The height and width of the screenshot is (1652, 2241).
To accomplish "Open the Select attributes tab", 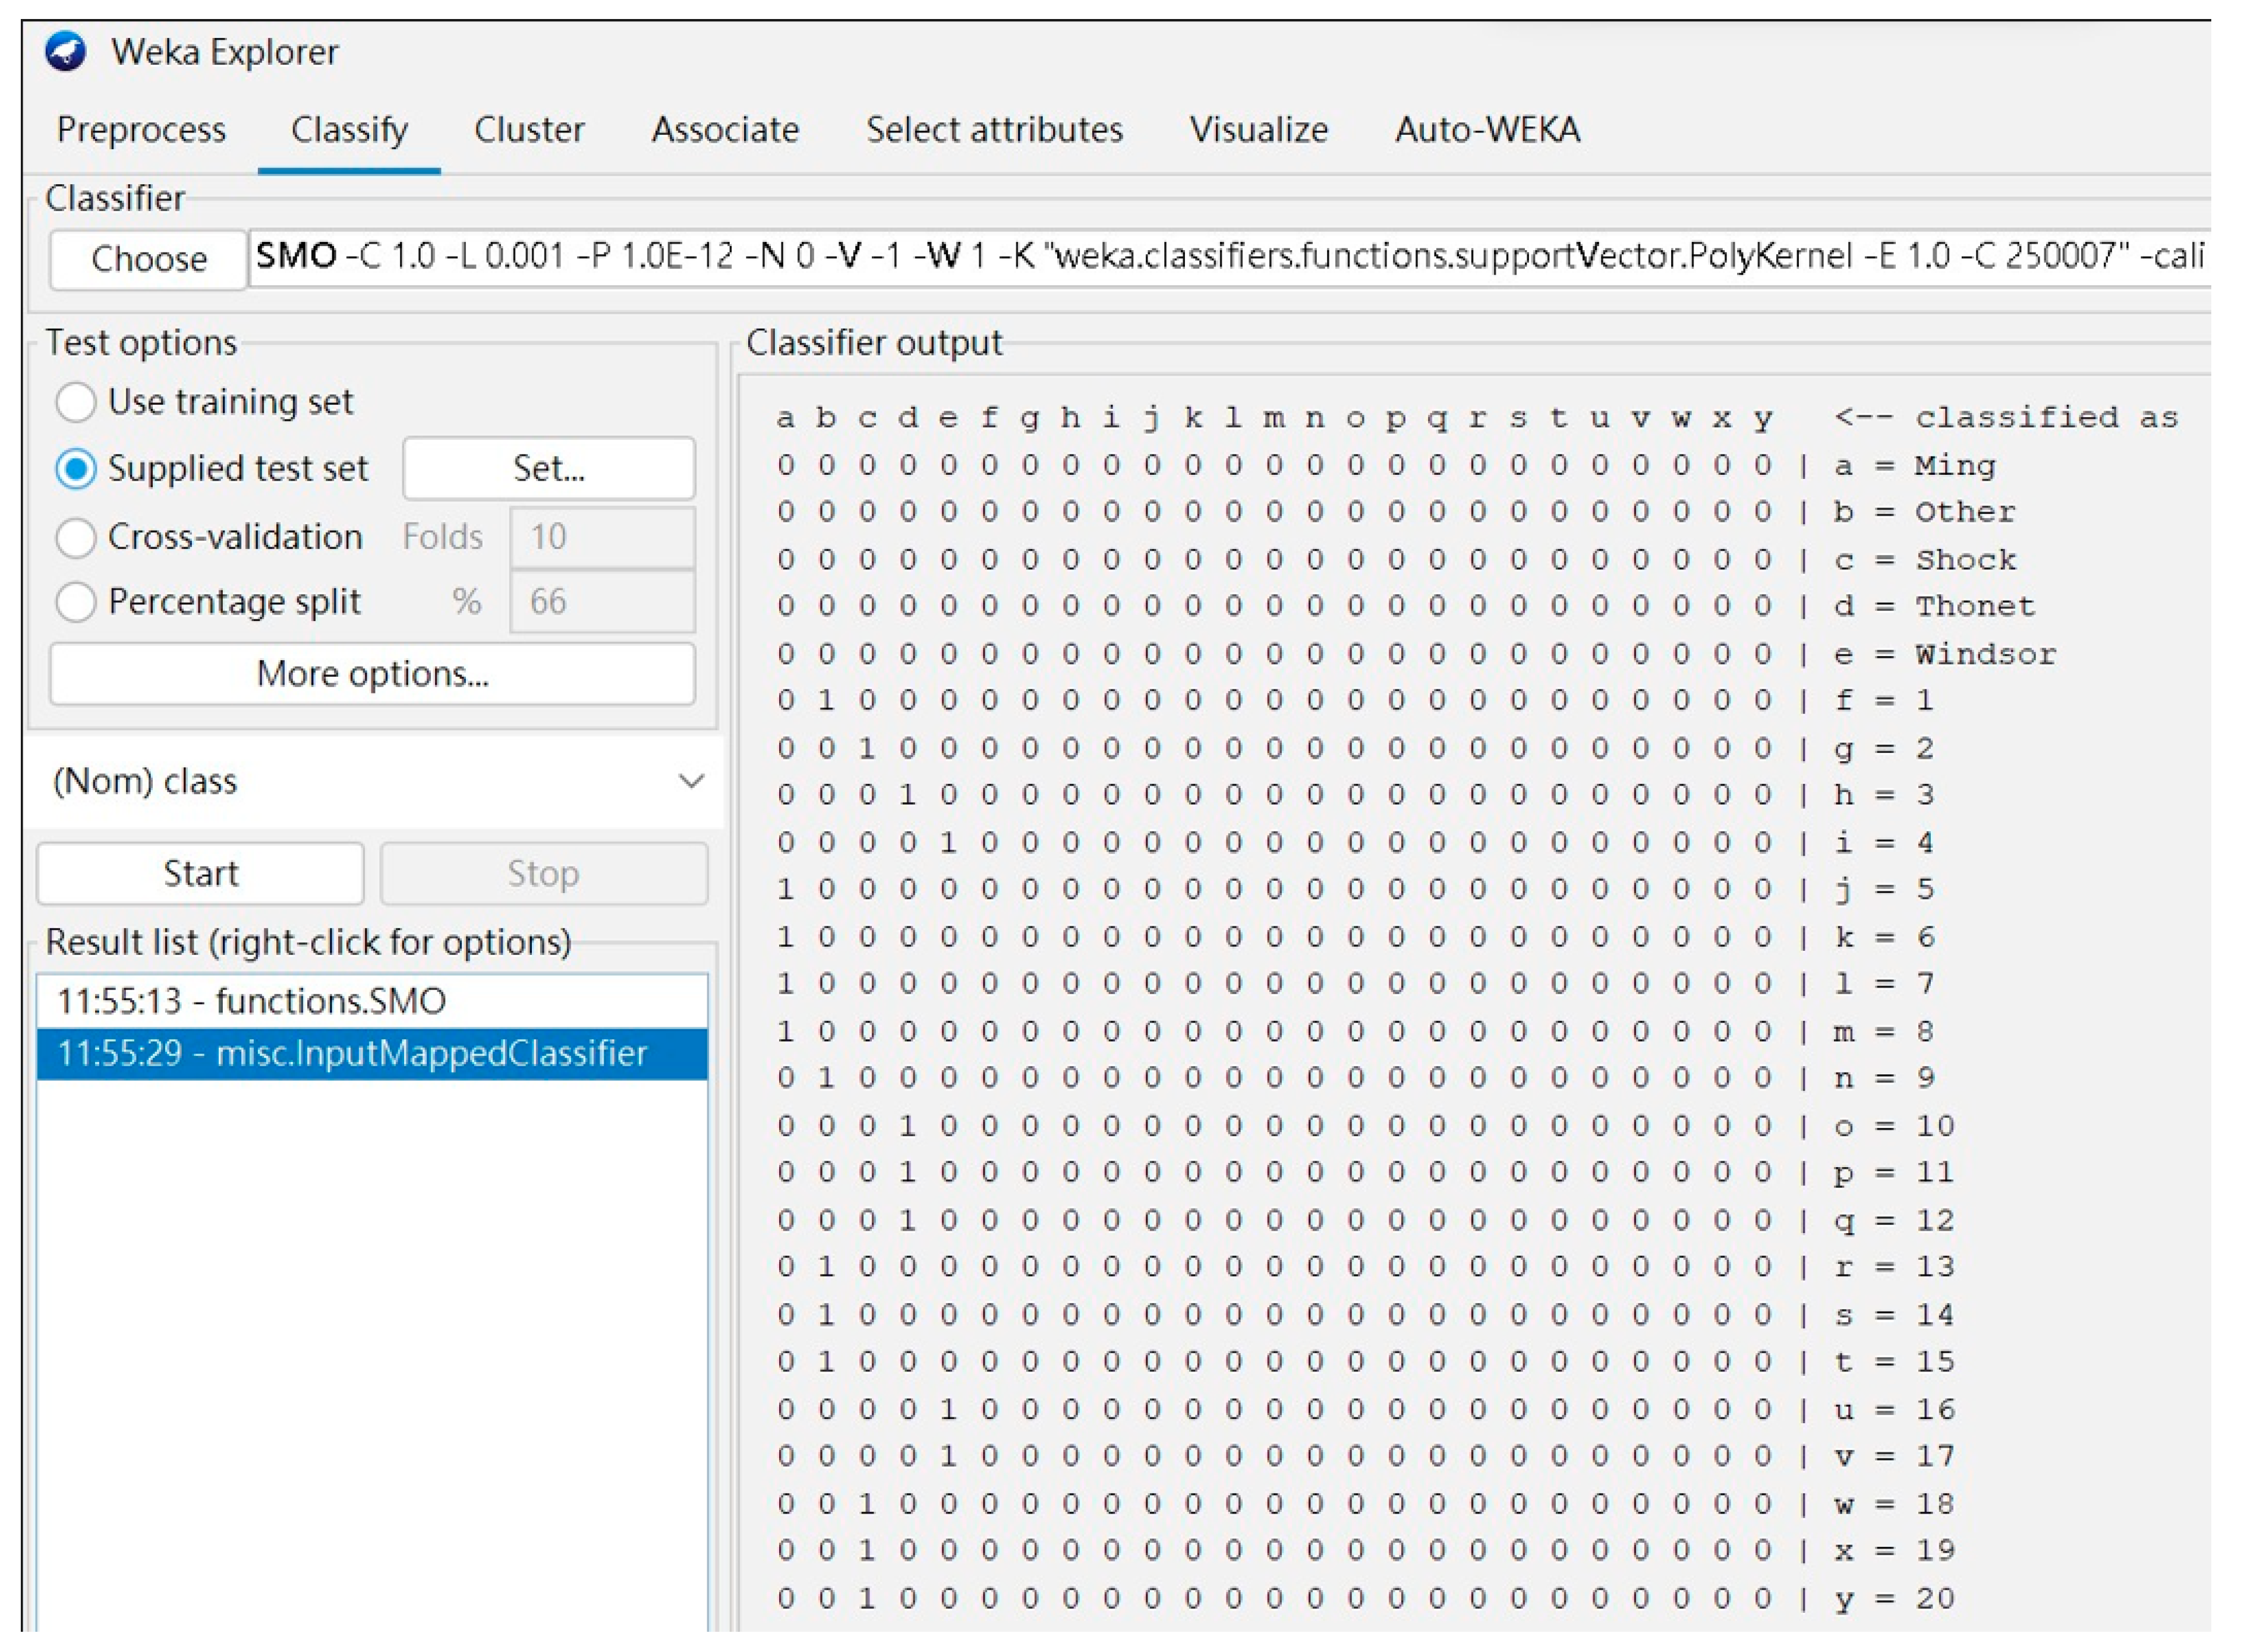I will [x=994, y=130].
